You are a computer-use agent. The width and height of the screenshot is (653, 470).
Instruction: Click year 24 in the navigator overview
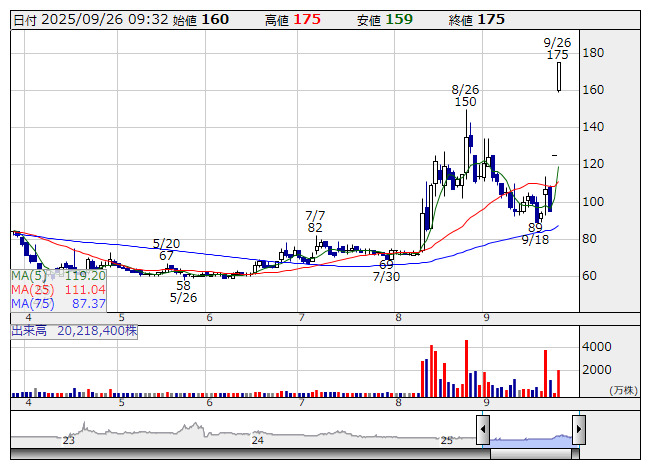[x=258, y=440]
